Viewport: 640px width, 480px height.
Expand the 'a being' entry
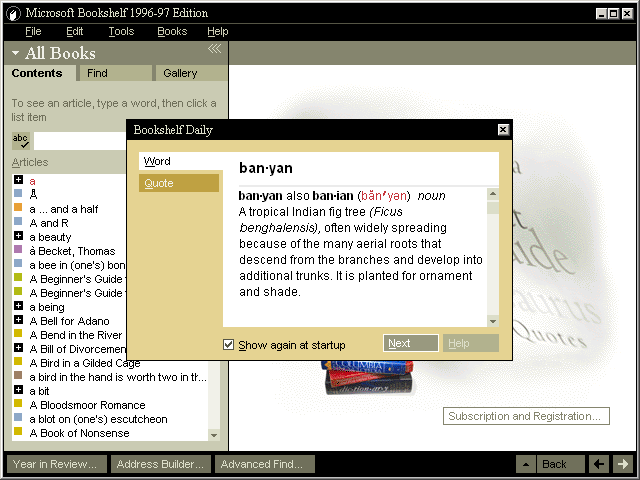[x=18, y=305]
